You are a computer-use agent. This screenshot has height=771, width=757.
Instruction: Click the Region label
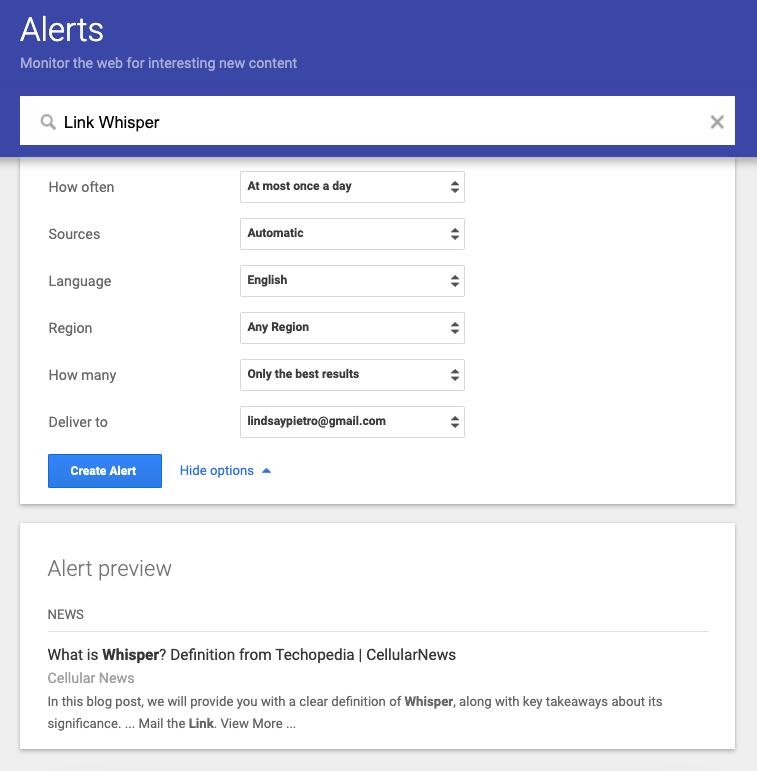point(70,328)
